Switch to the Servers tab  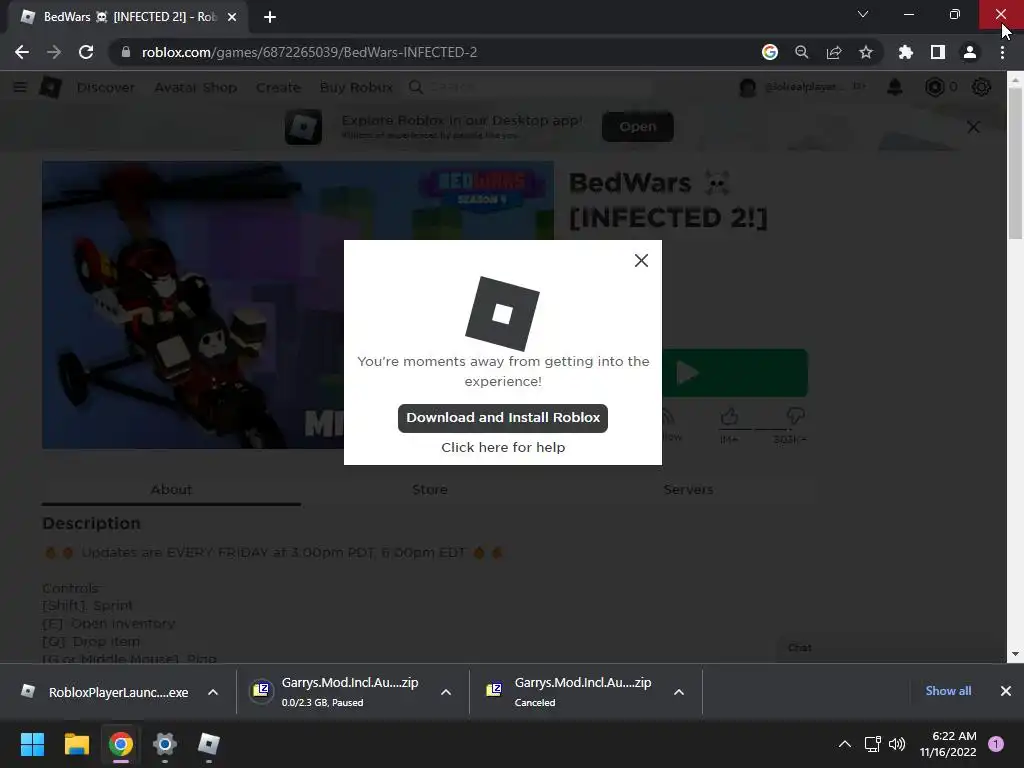688,490
